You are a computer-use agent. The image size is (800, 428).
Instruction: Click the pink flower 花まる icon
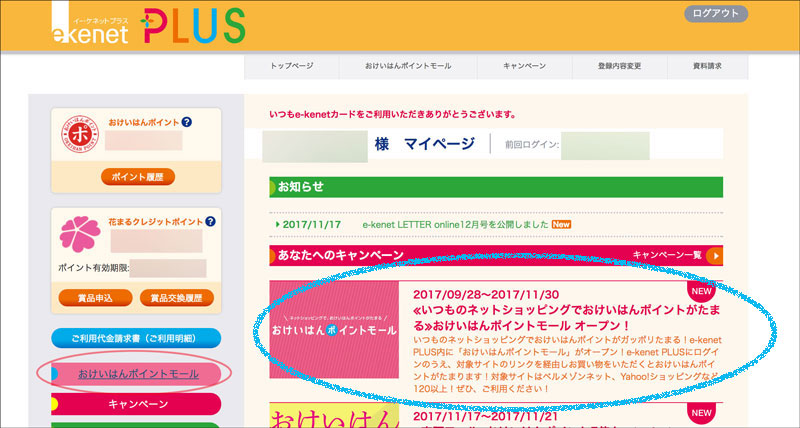[80, 234]
